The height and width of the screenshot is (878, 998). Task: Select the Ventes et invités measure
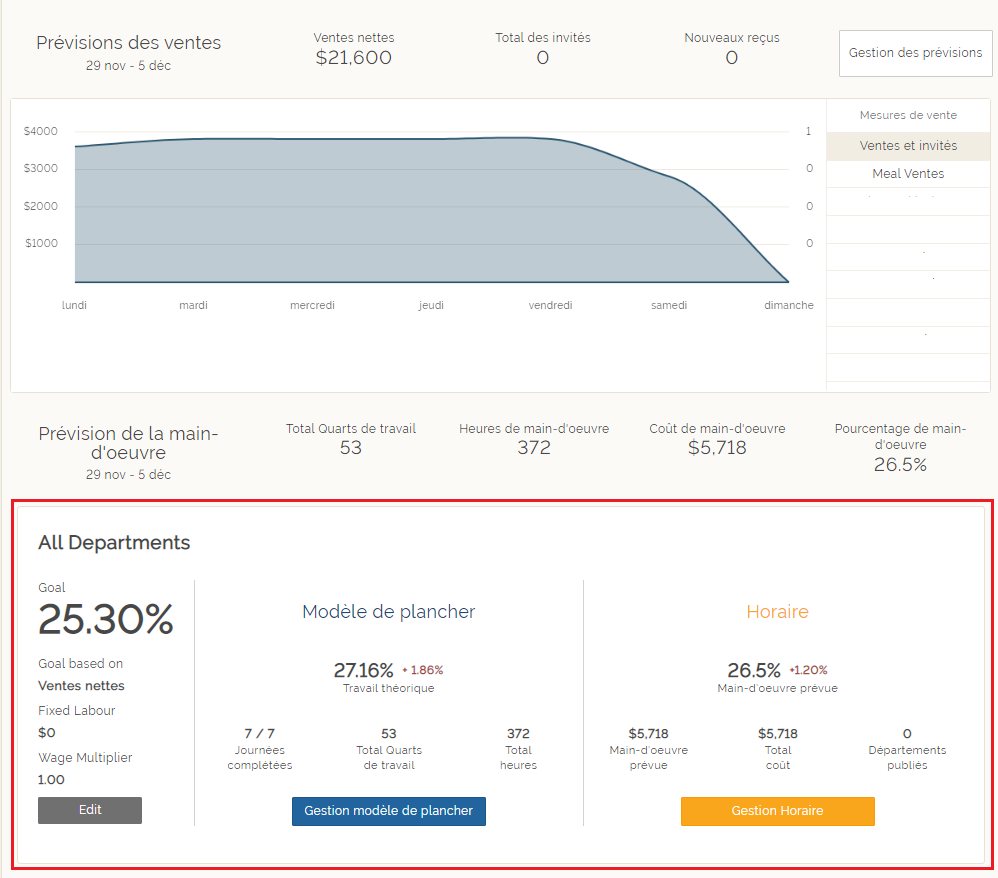(908, 146)
